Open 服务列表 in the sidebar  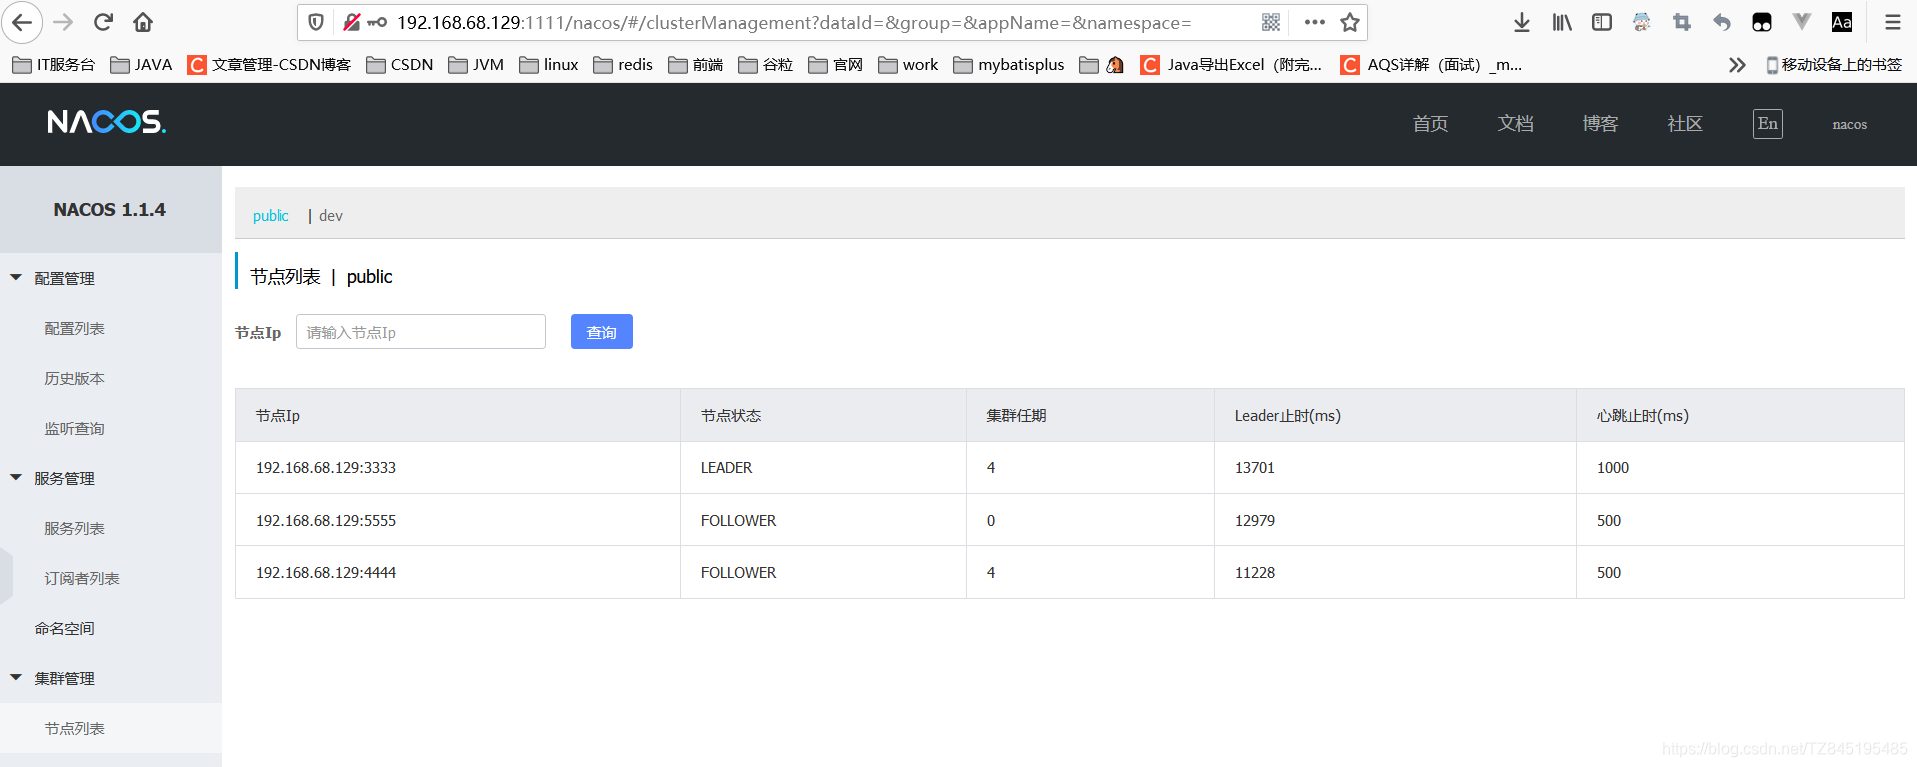[x=74, y=528]
